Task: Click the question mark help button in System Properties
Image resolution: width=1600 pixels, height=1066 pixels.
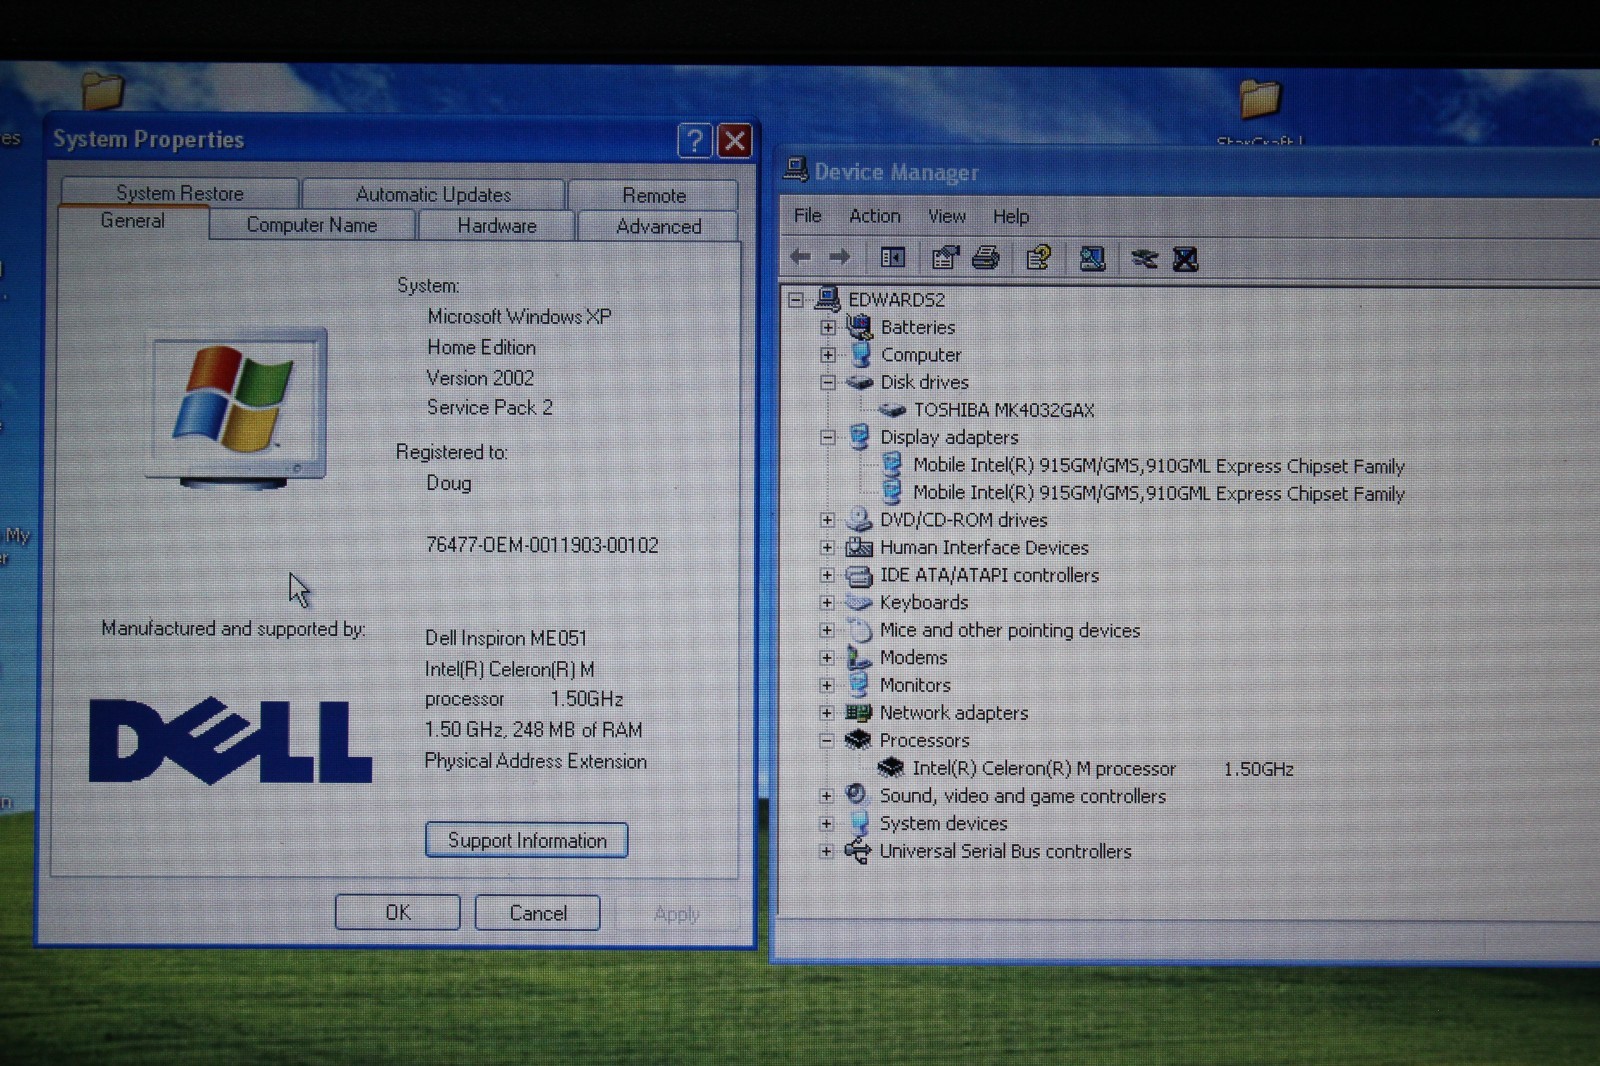Action: pos(694,141)
